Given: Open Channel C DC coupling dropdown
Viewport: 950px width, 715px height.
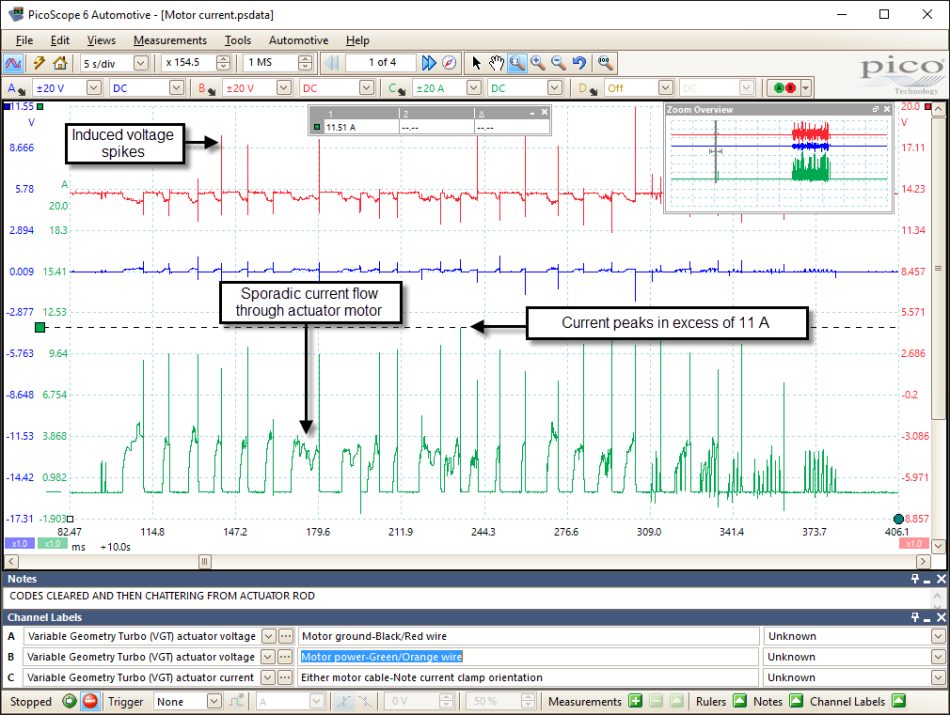Looking at the screenshot, I should click(555, 88).
